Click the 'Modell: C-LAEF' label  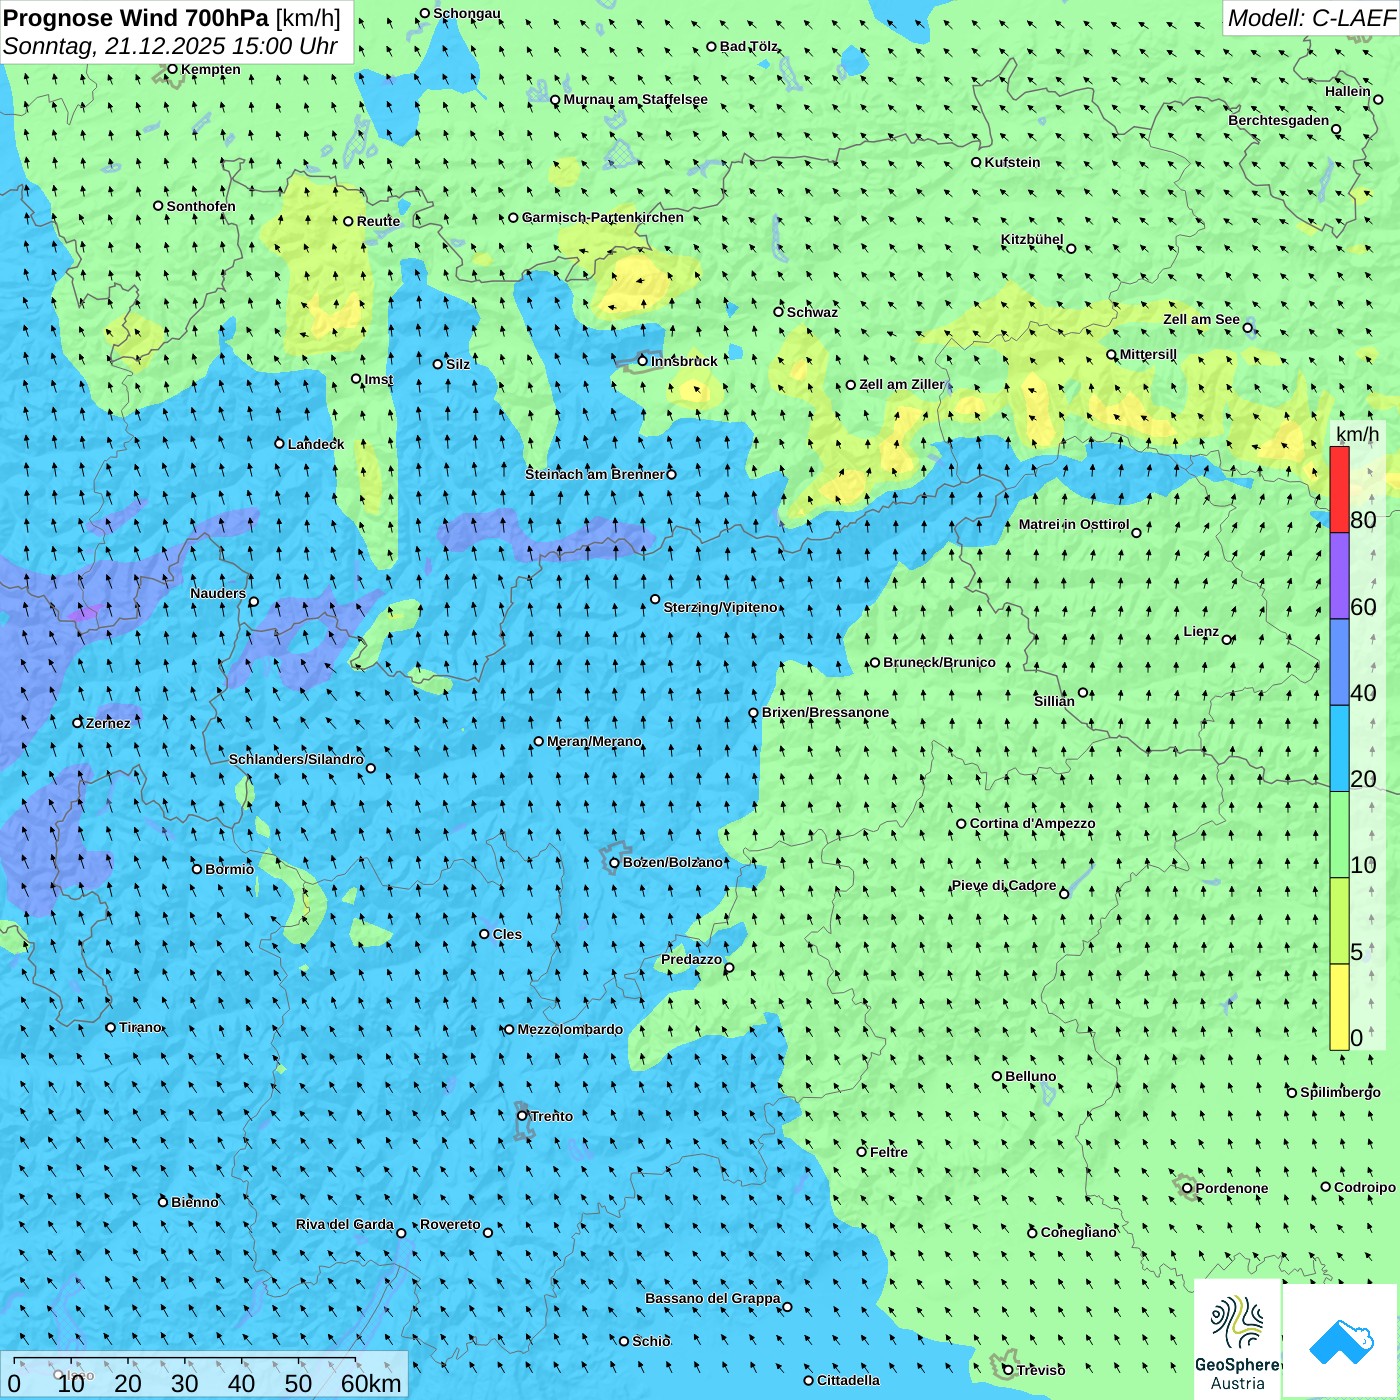(1311, 18)
